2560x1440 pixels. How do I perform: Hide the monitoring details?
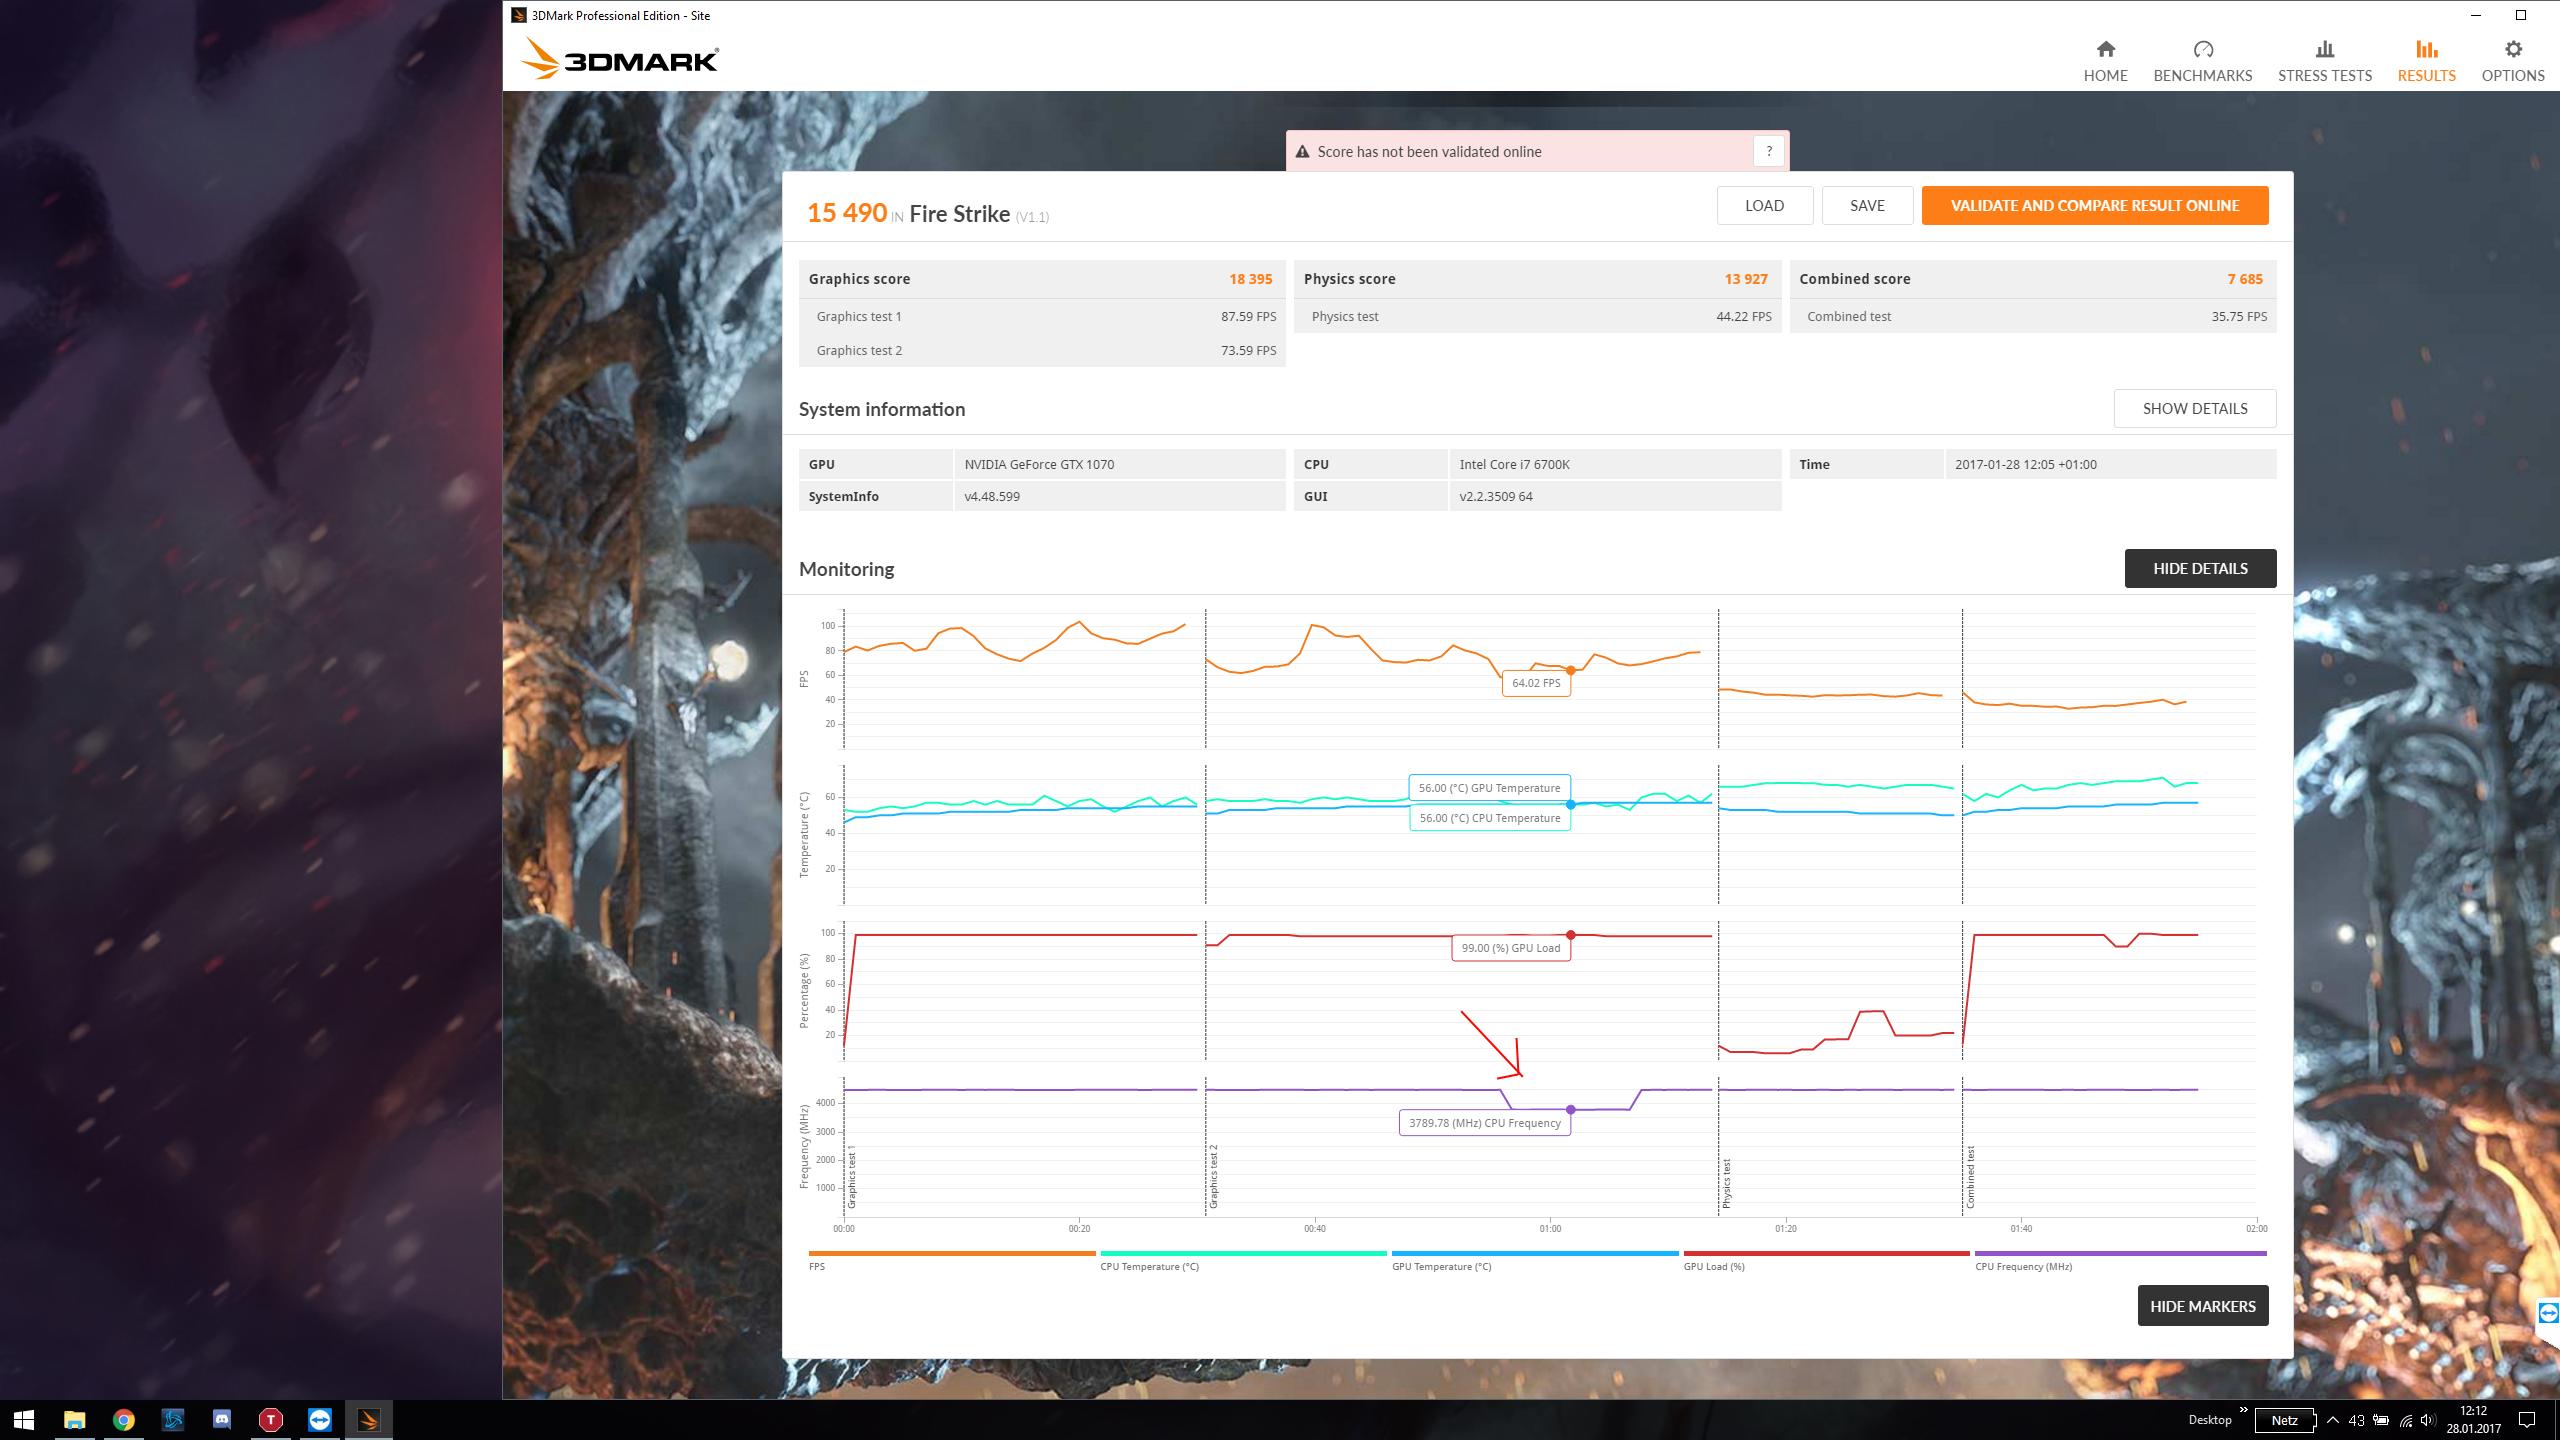point(2200,568)
